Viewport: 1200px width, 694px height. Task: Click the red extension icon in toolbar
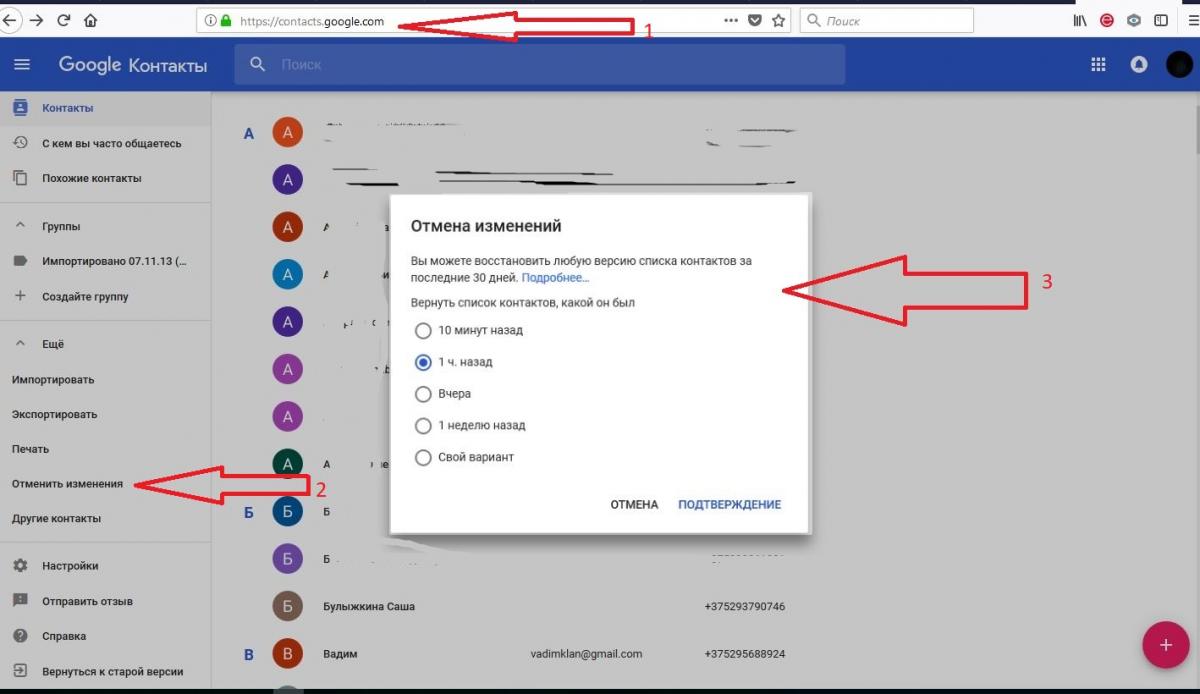tap(1107, 20)
